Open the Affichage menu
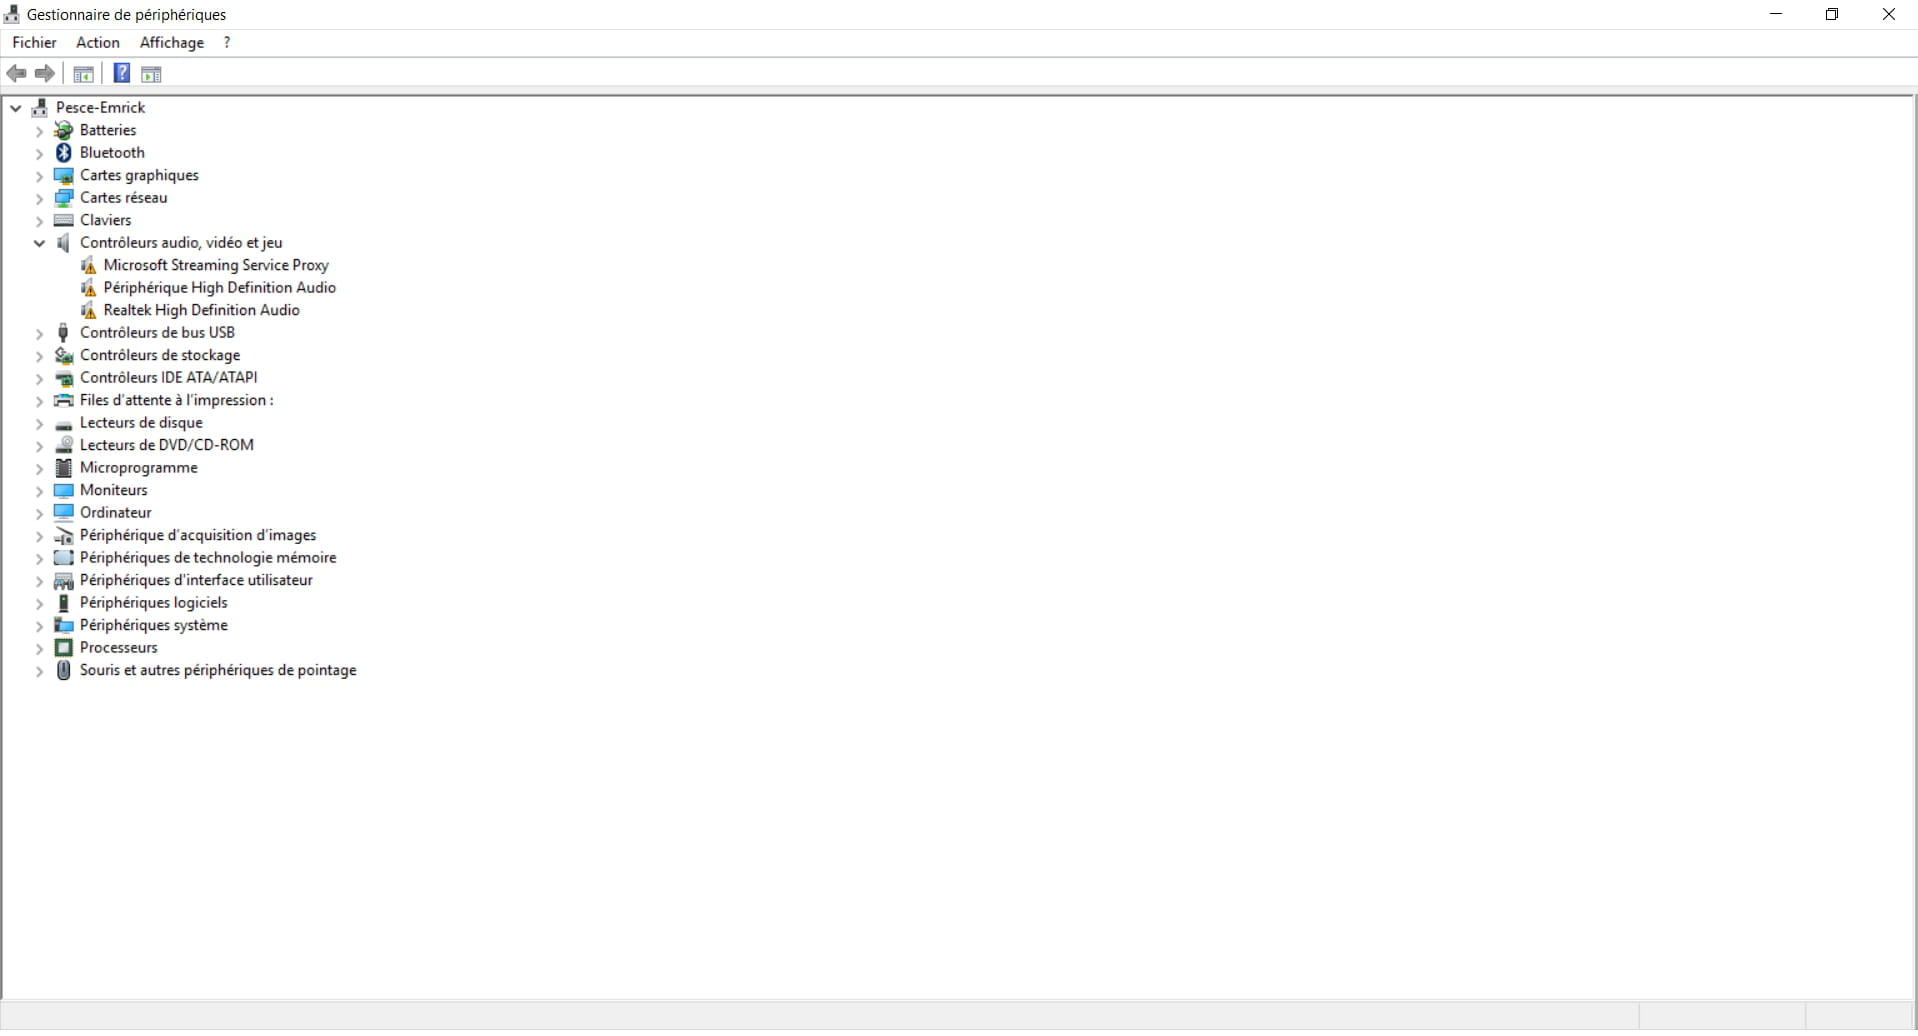Screen dimensions: 1918x1036 pyautogui.click(x=172, y=43)
